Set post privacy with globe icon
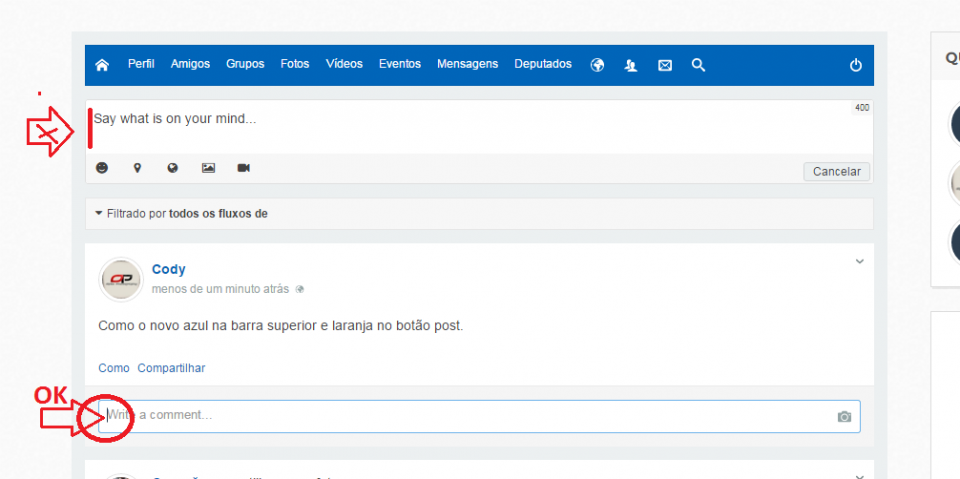 click(x=172, y=168)
